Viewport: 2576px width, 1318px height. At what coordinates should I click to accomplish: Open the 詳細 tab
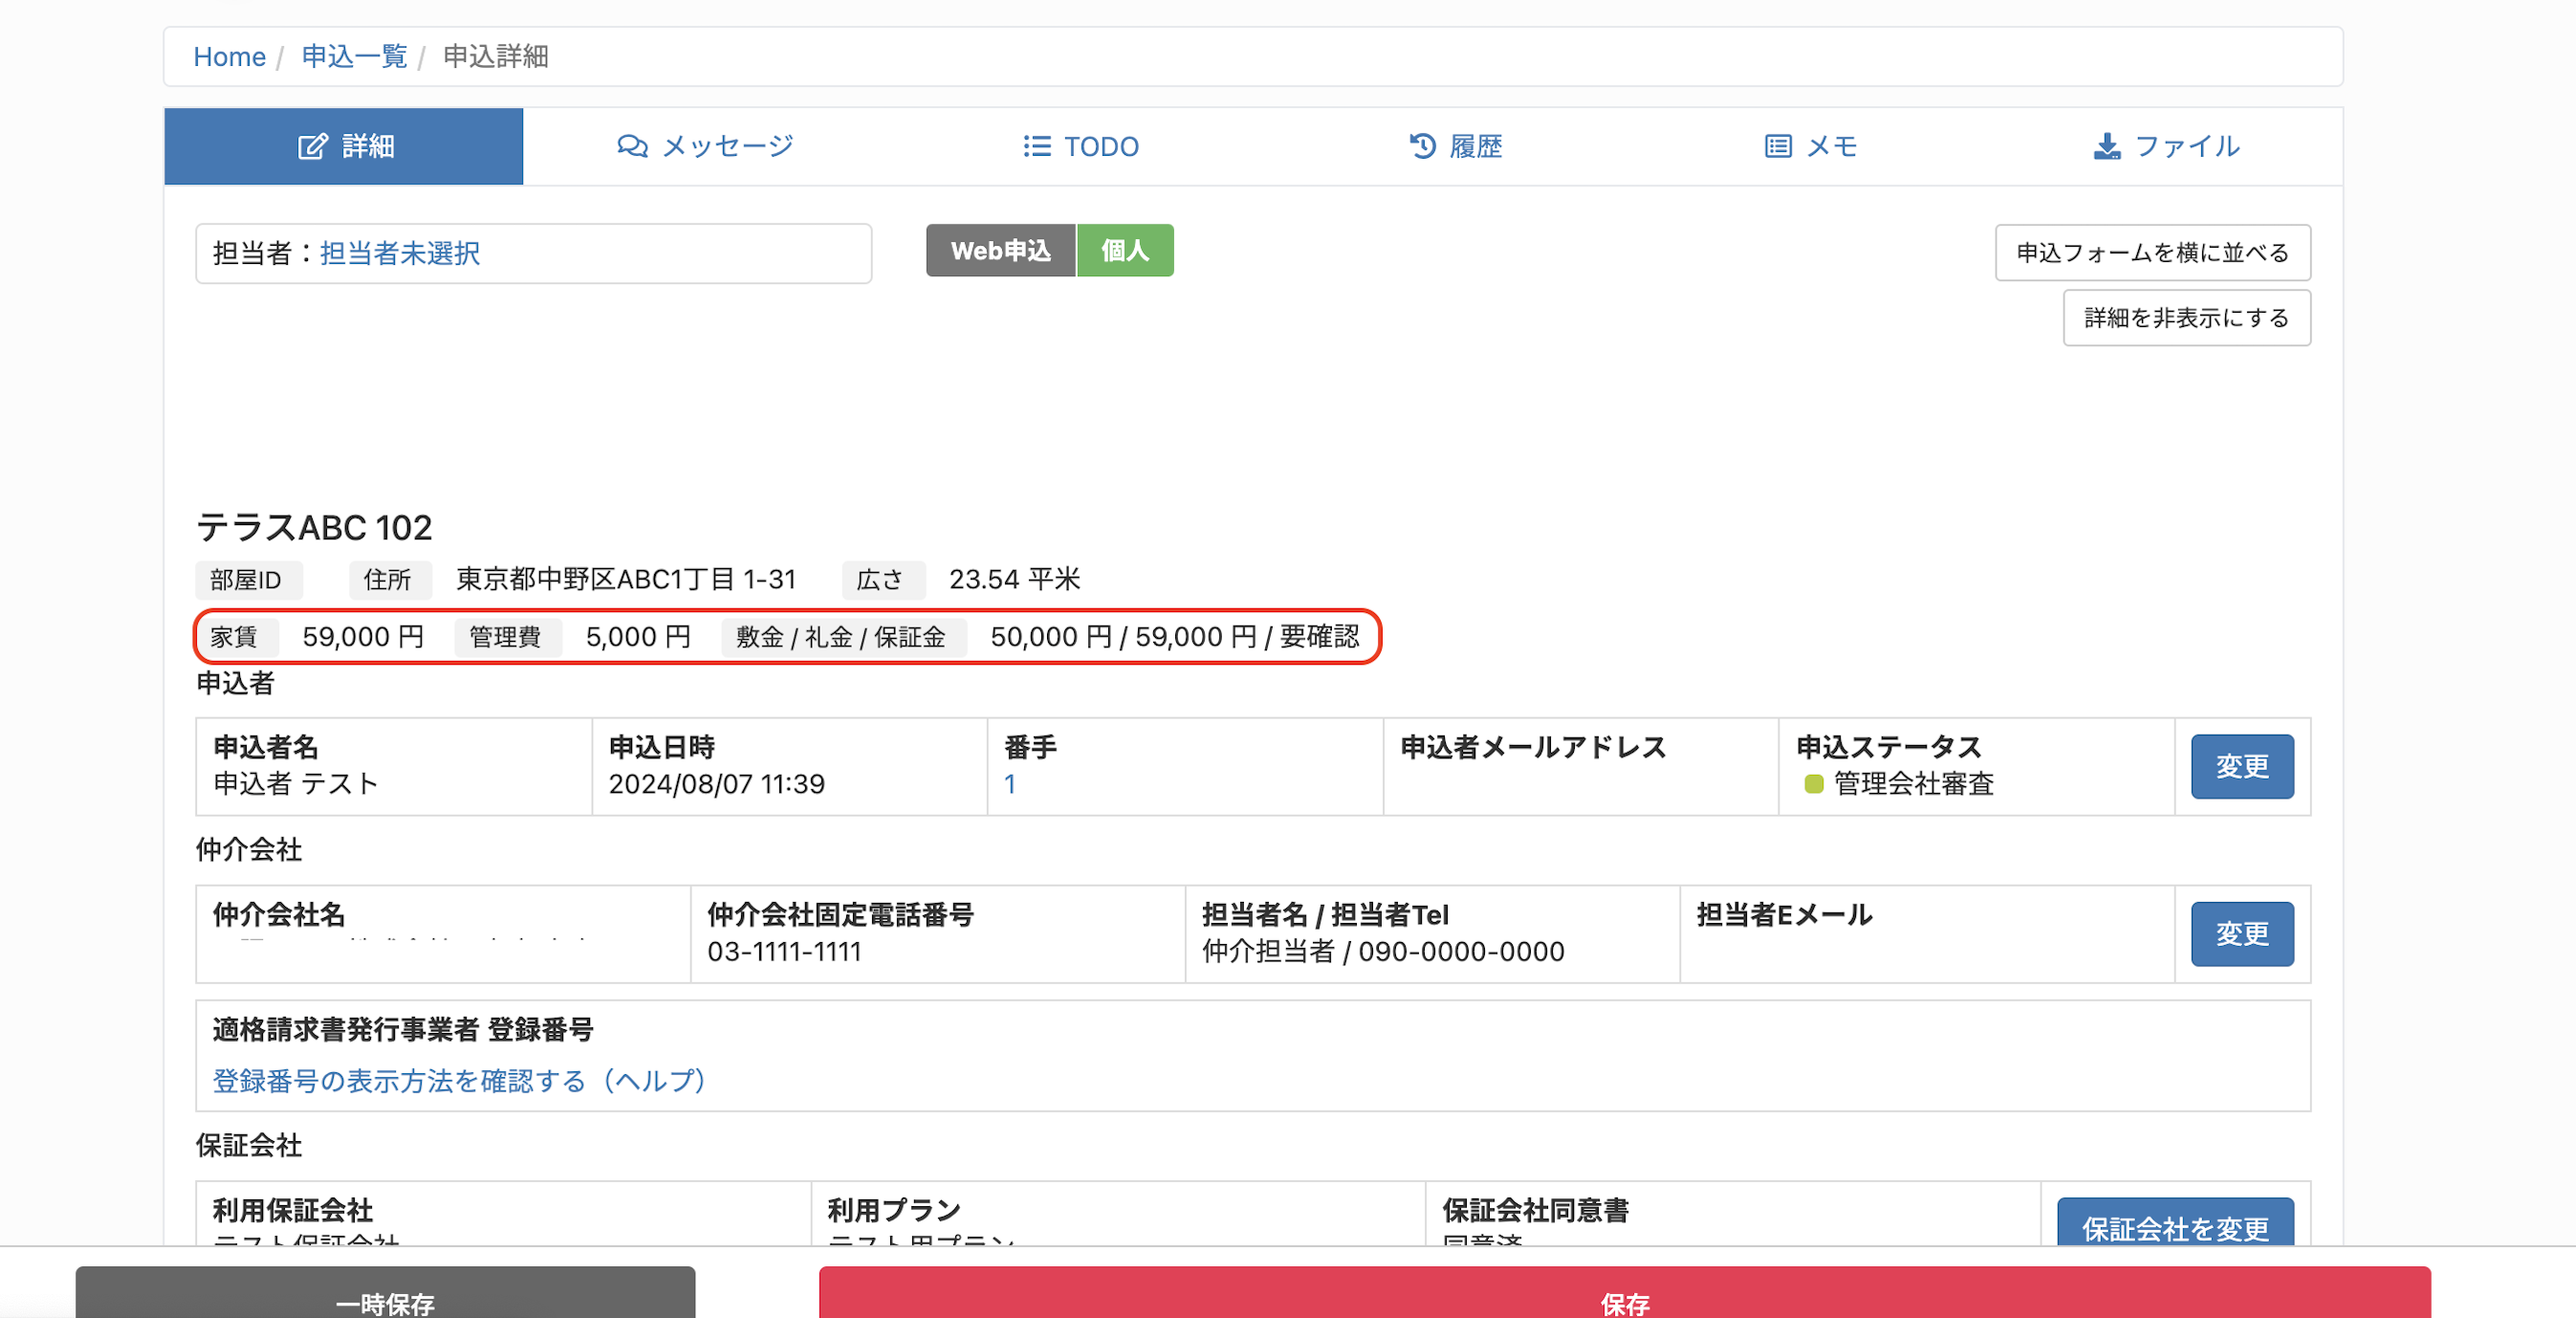tap(344, 146)
